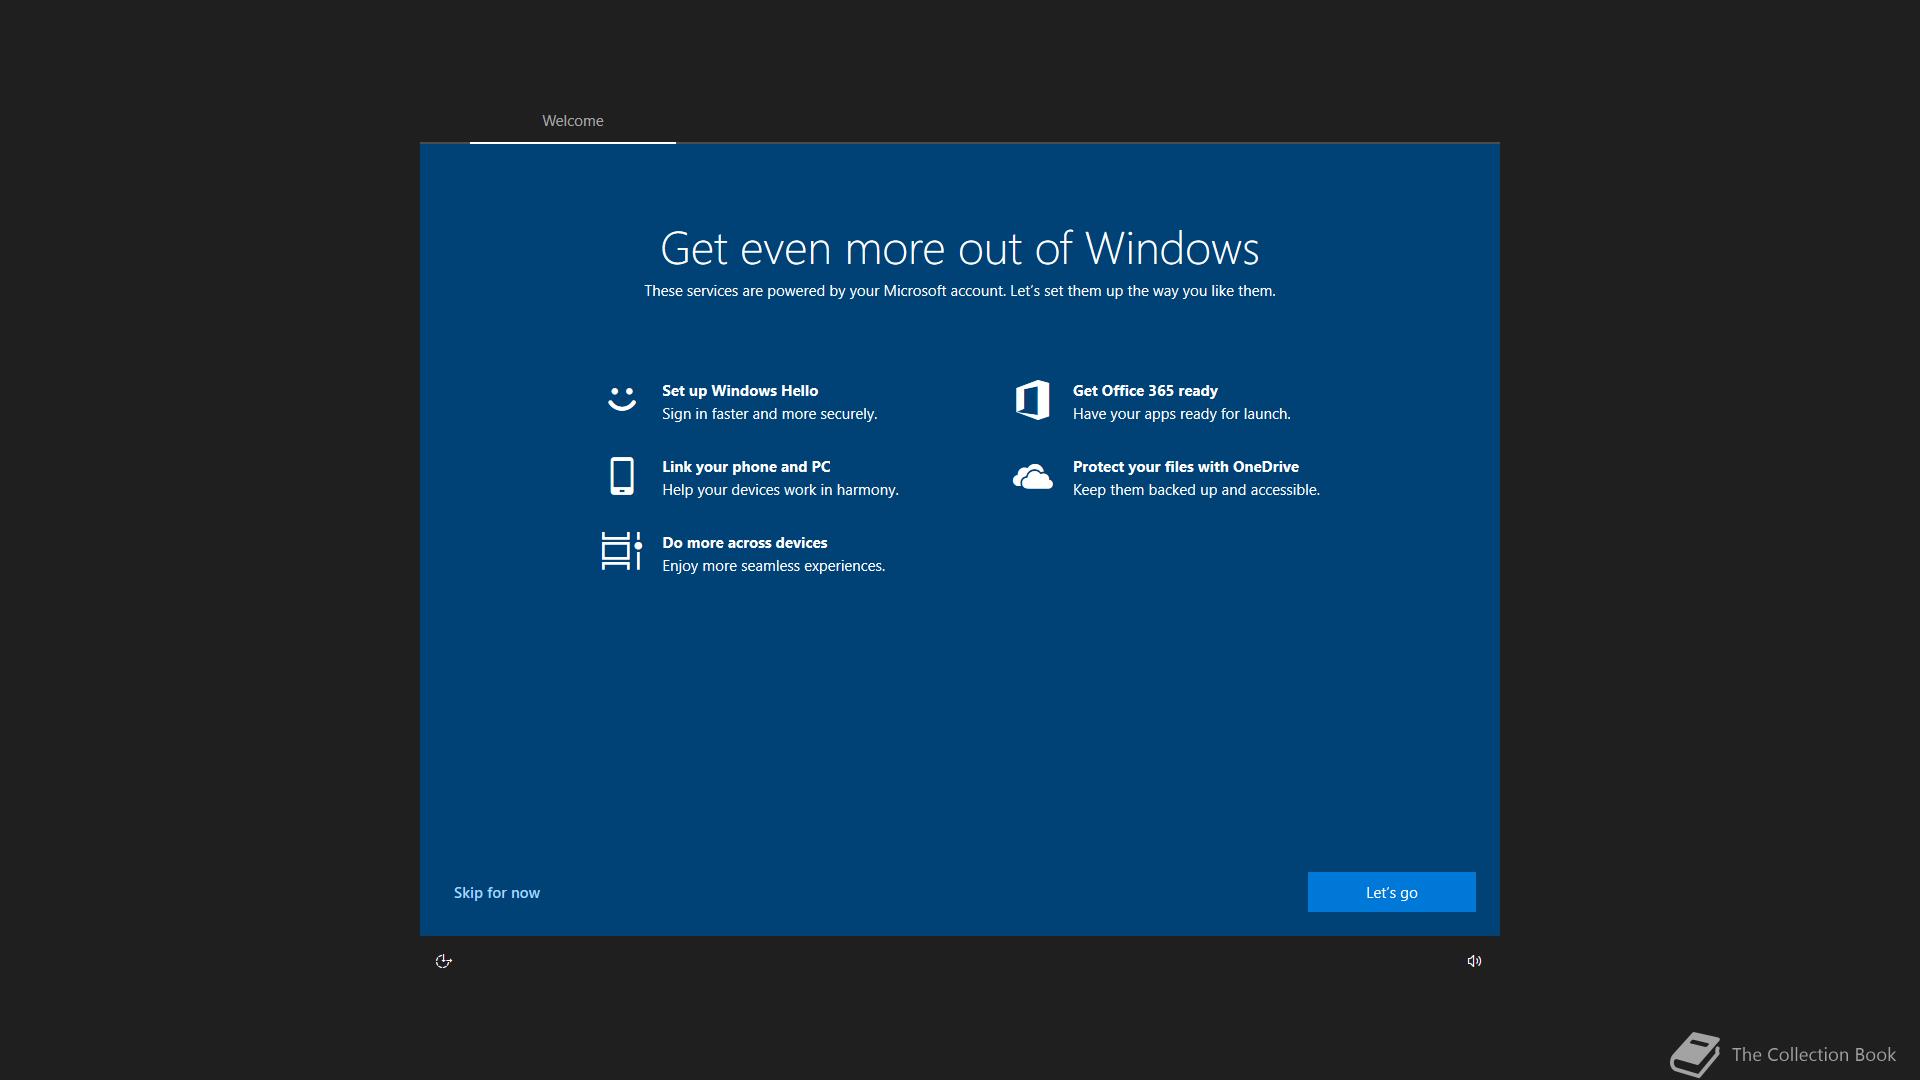This screenshot has height=1080, width=1920.
Task: Click "Enjoy more seamless experiences." text
Action: coord(773,566)
